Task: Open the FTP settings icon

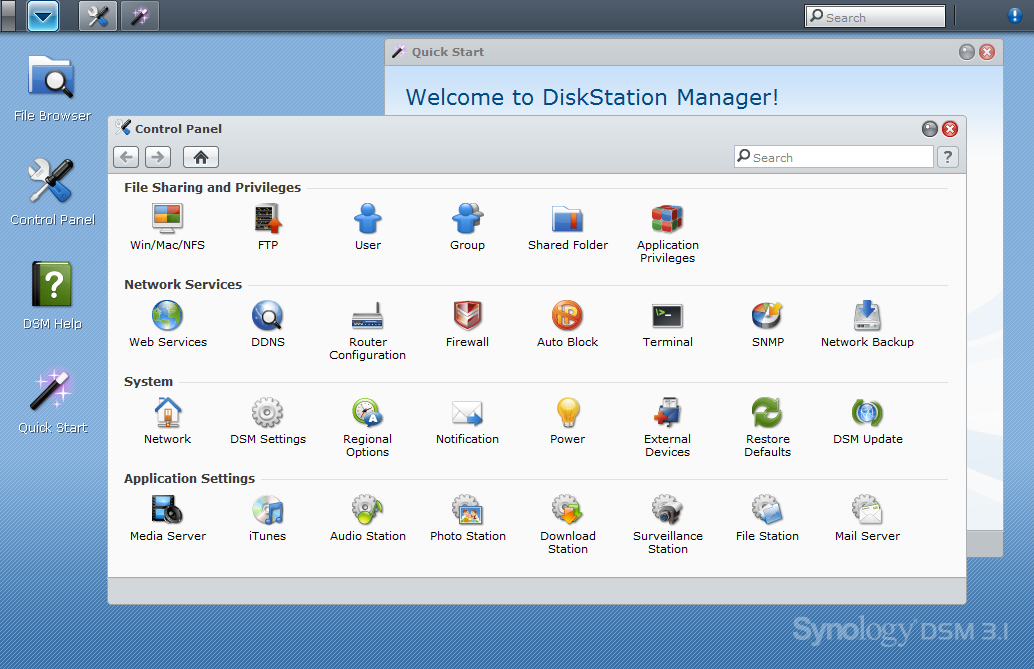Action: [268, 227]
